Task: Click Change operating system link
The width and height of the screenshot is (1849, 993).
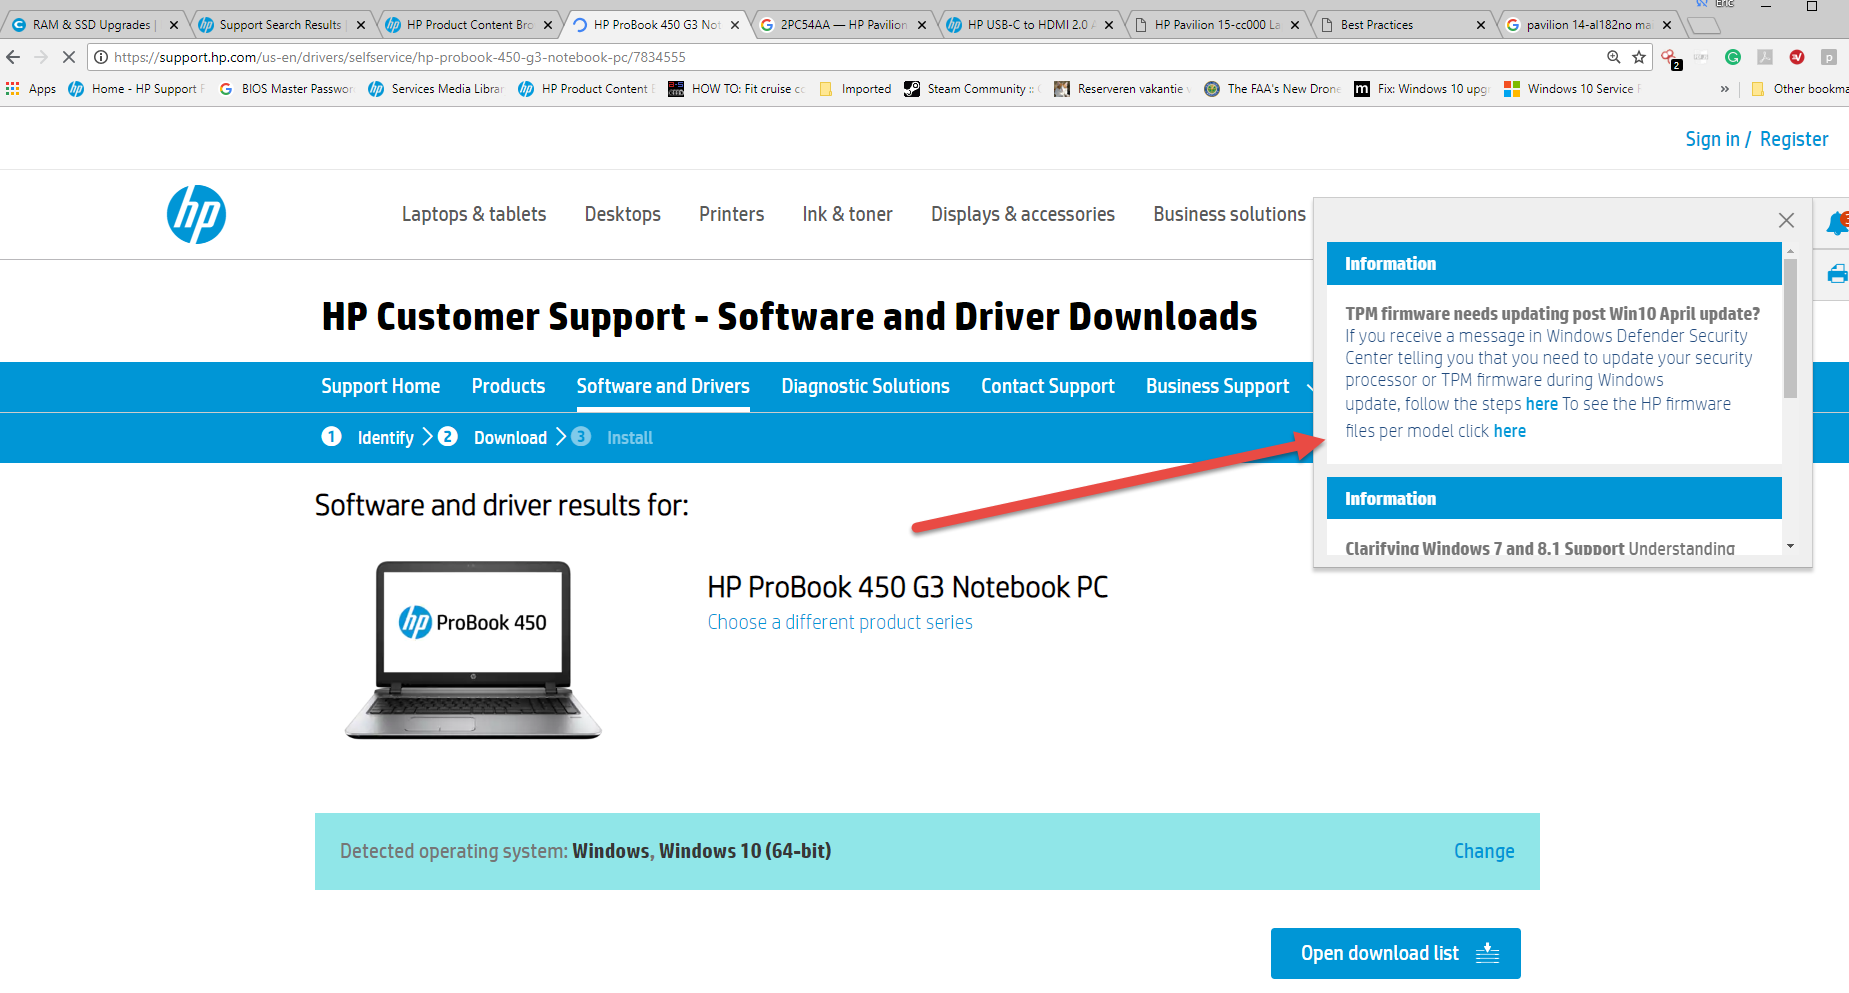Action: (x=1484, y=851)
